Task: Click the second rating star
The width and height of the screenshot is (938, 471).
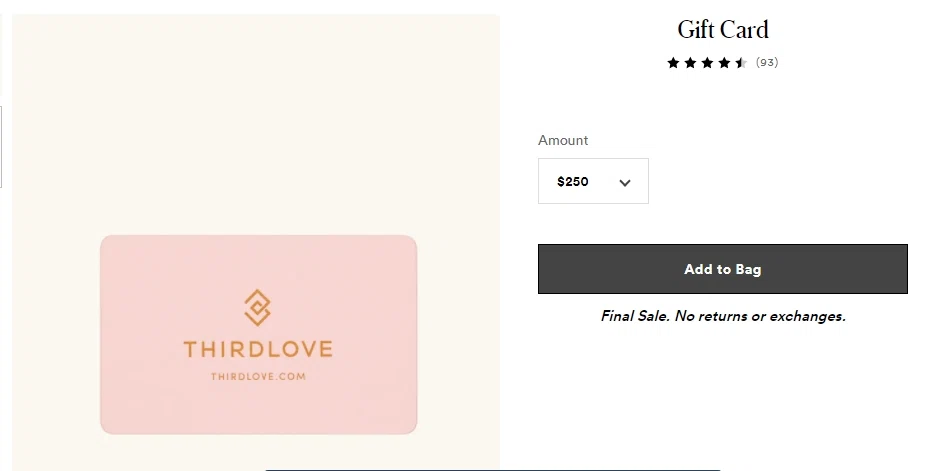Action: pyautogui.click(x=690, y=63)
